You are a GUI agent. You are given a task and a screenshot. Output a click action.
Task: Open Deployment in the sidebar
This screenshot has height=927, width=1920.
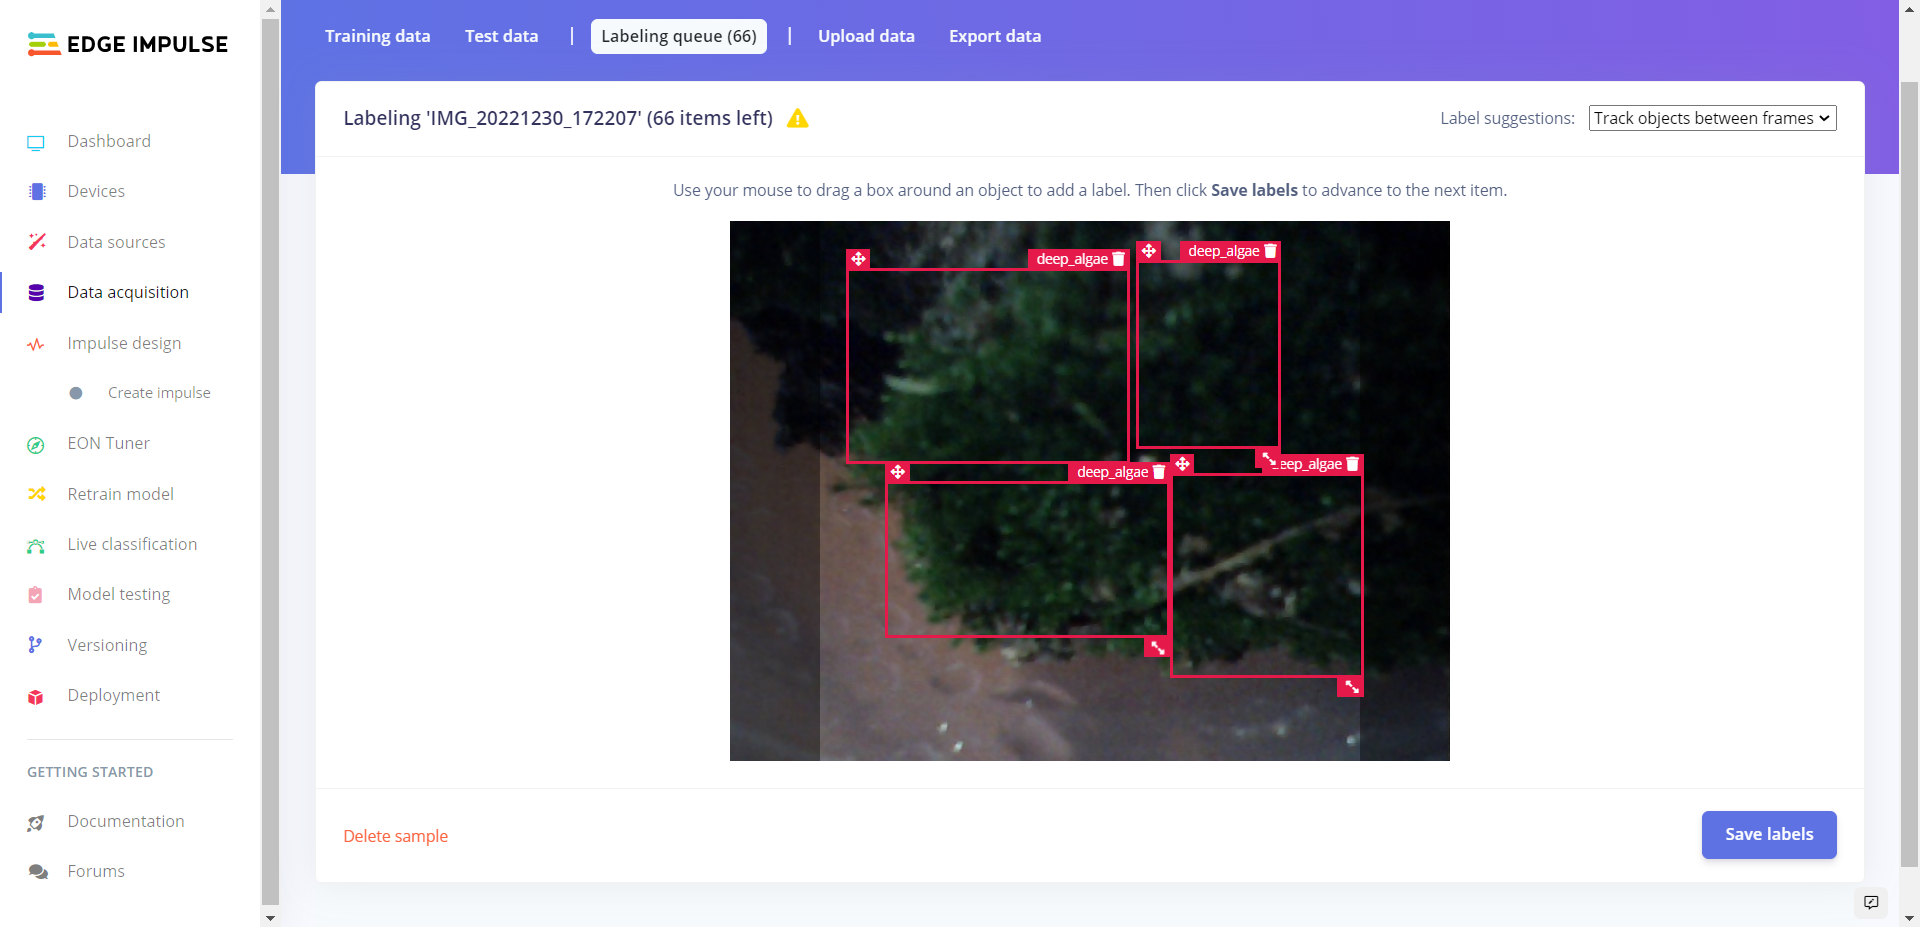[x=113, y=695]
